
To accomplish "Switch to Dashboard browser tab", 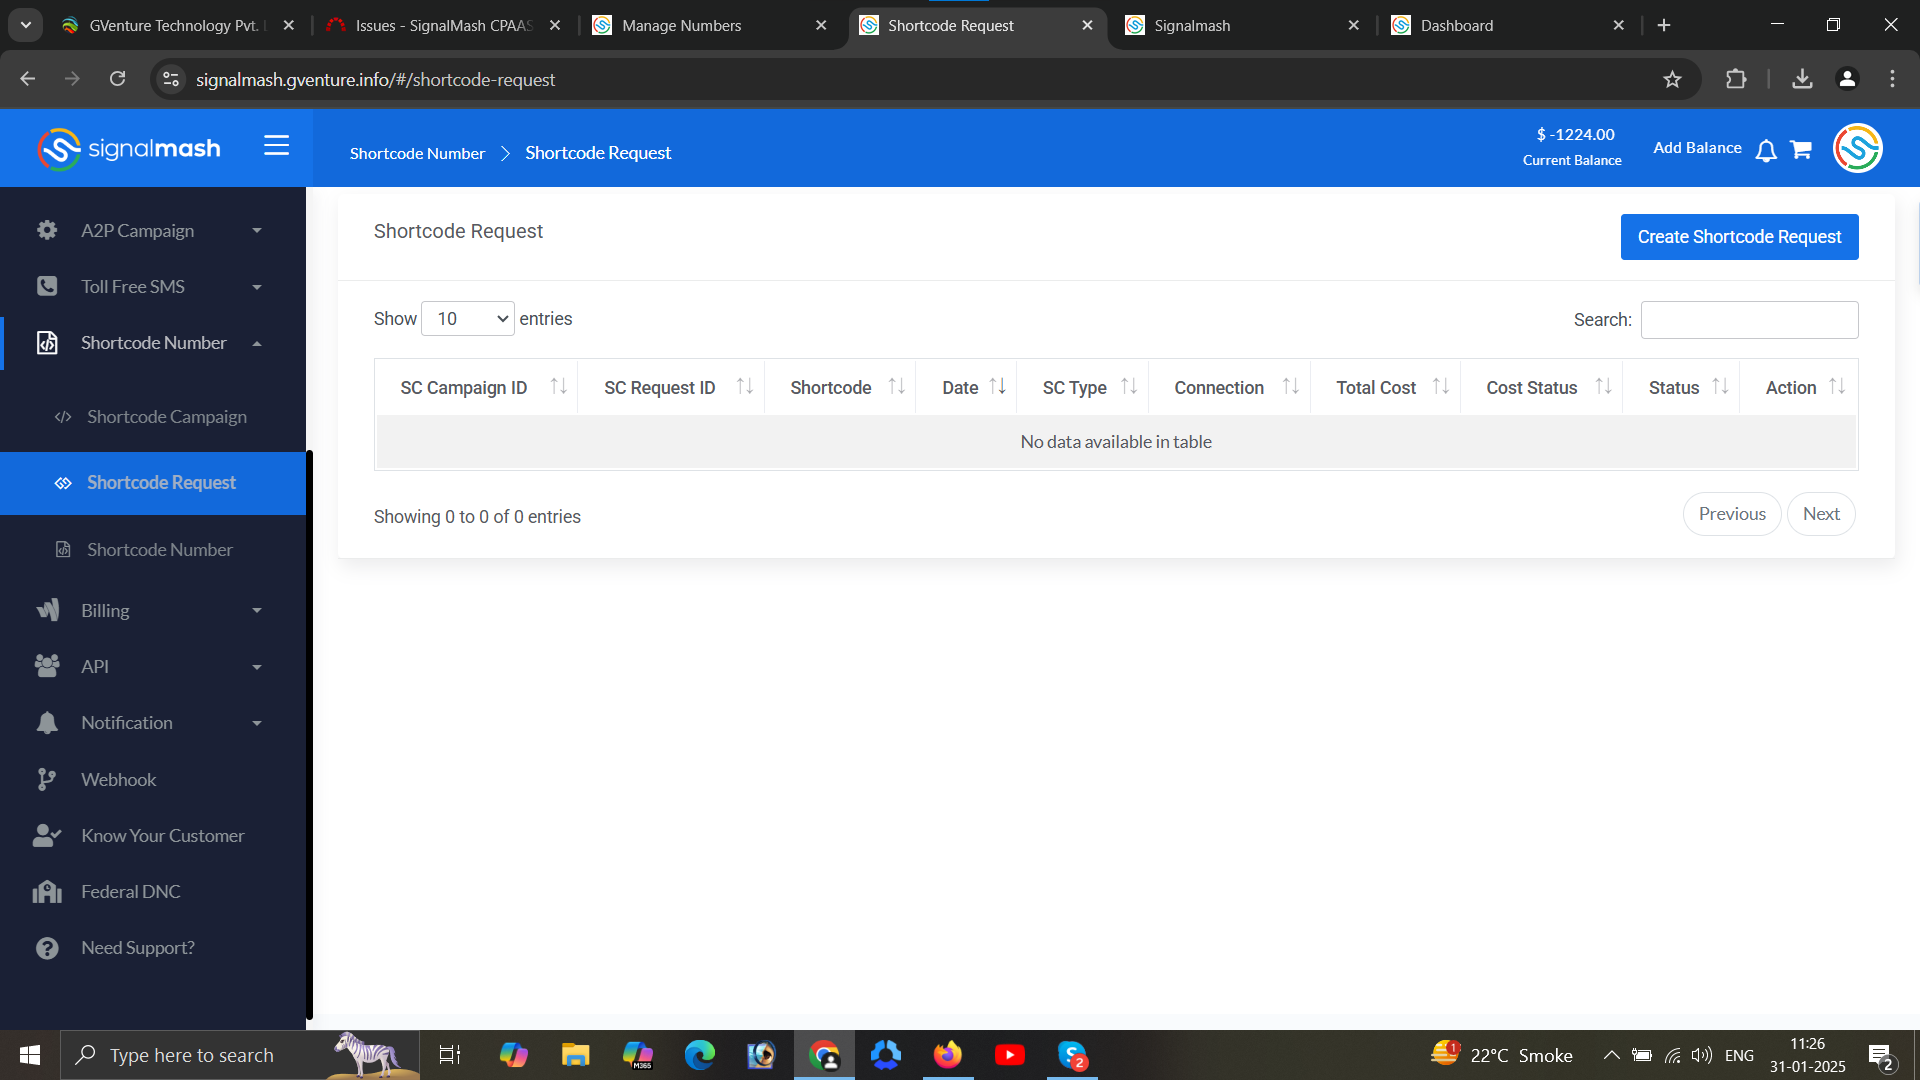I will coord(1508,25).
